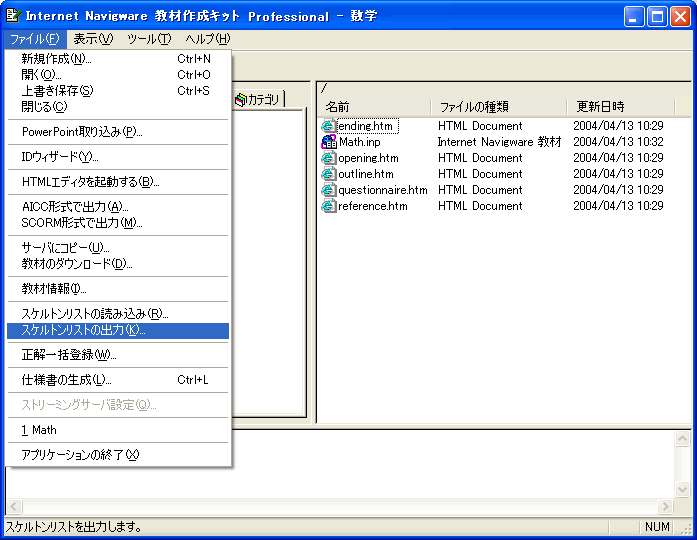
Task: Minimize the application window
Action: pos(633,17)
